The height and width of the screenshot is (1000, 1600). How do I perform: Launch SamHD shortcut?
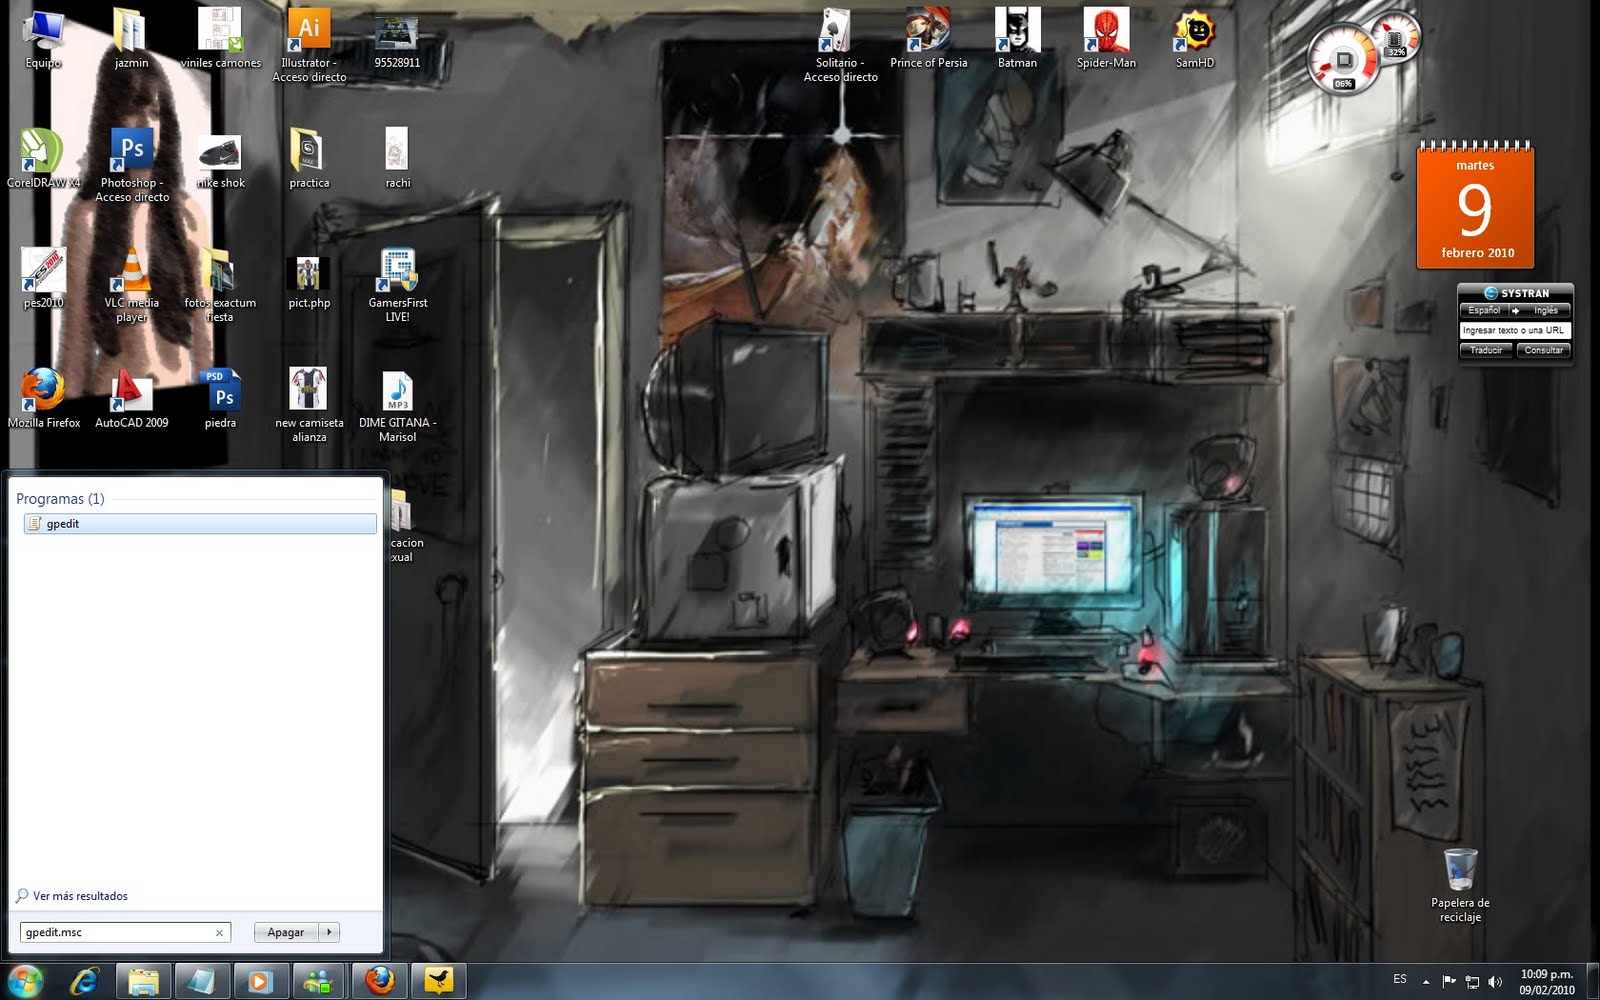(x=1194, y=40)
